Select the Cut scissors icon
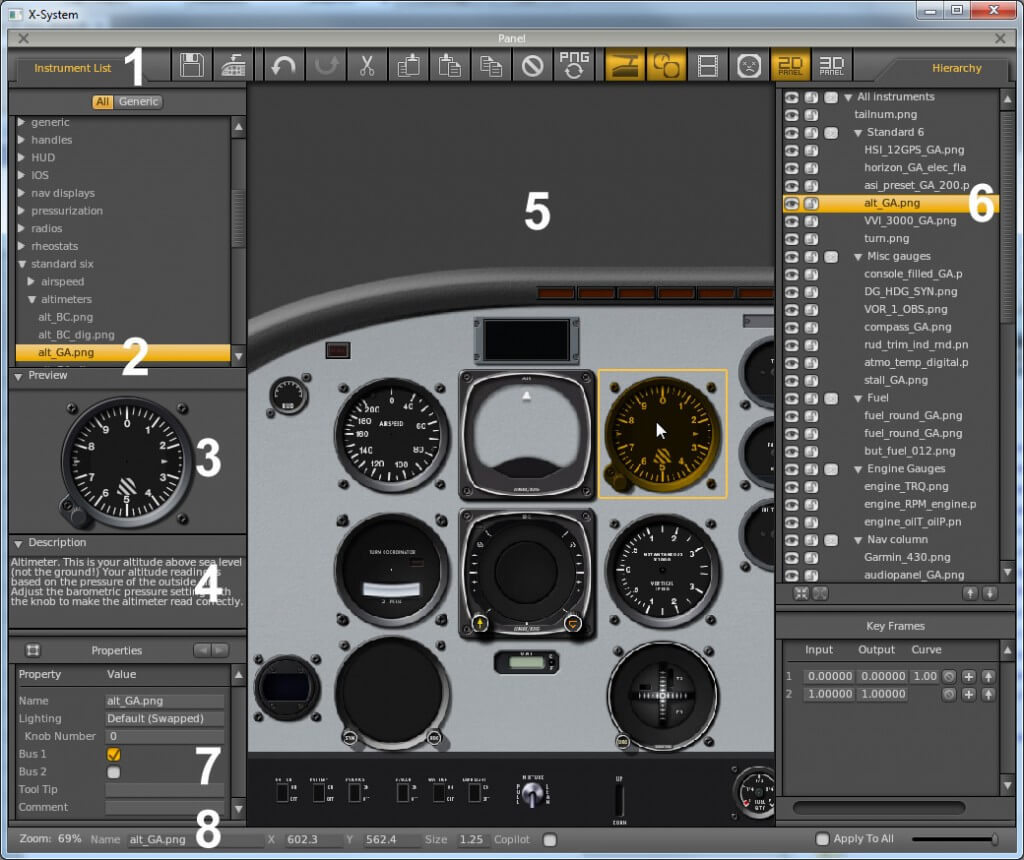 point(365,64)
